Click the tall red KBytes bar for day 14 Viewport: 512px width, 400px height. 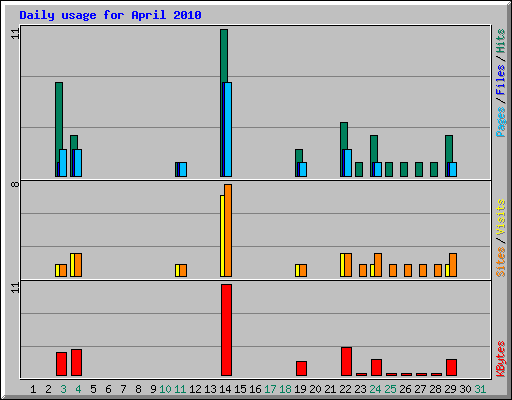pos(226,330)
